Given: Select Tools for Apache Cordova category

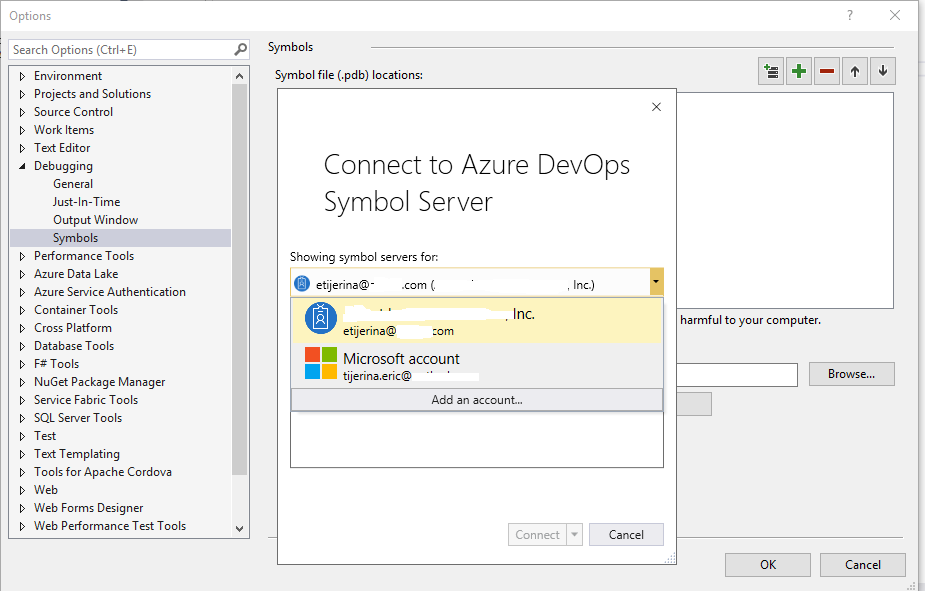Looking at the screenshot, I should [x=103, y=472].
